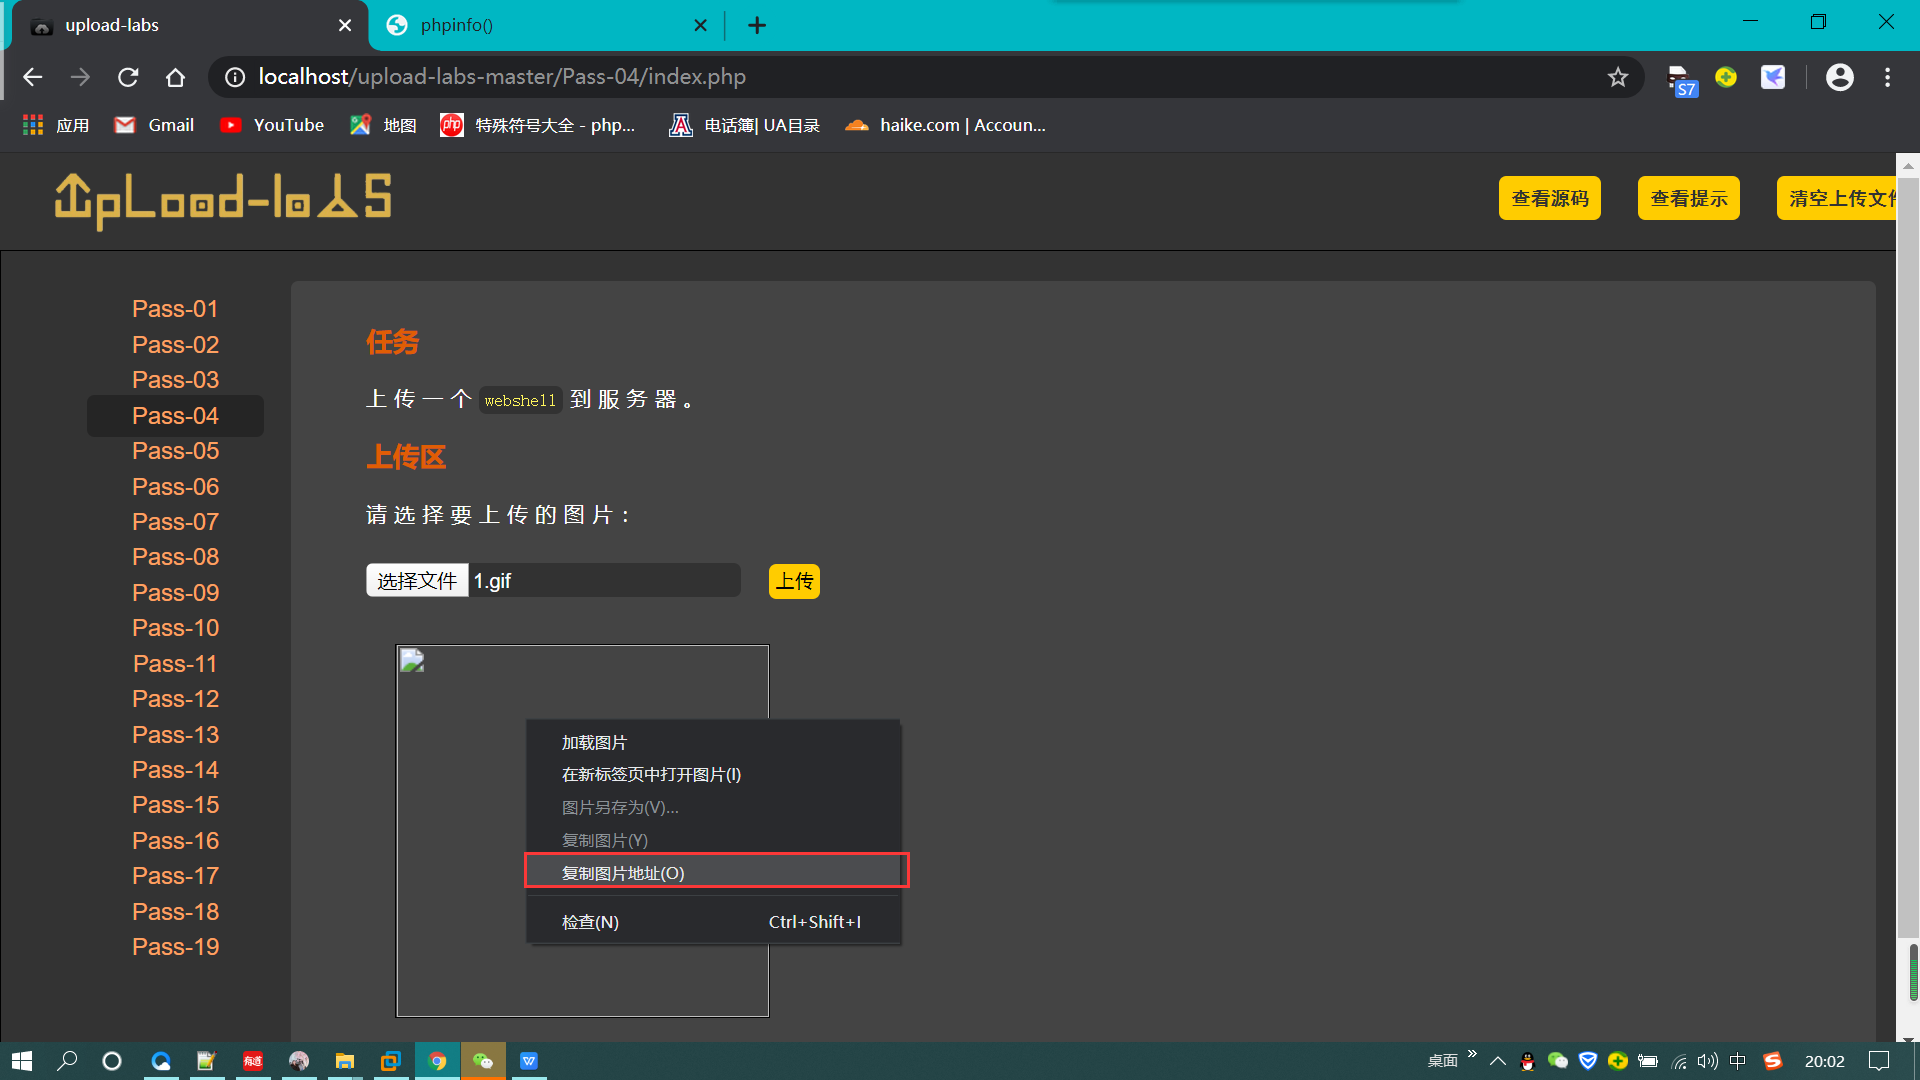Open WeChat from the taskbar
Screen dimensions: 1920x1080
tap(483, 1061)
